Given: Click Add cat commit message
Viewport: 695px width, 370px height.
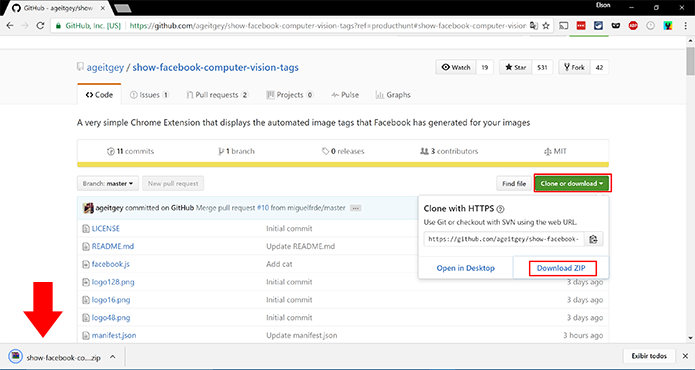Looking at the screenshot, I should tap(279, 264).
